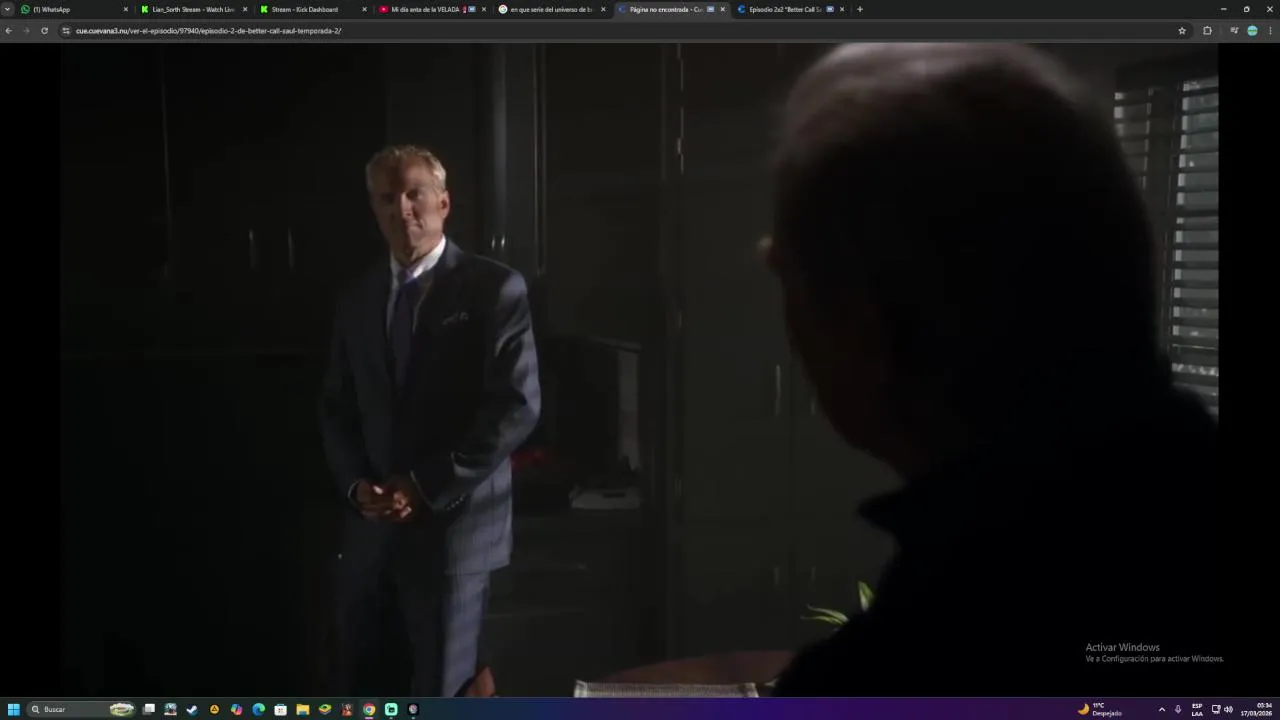Open the green Kick app in taskbar
Screen dimensions: 1280x720
(x=391, y=709)
